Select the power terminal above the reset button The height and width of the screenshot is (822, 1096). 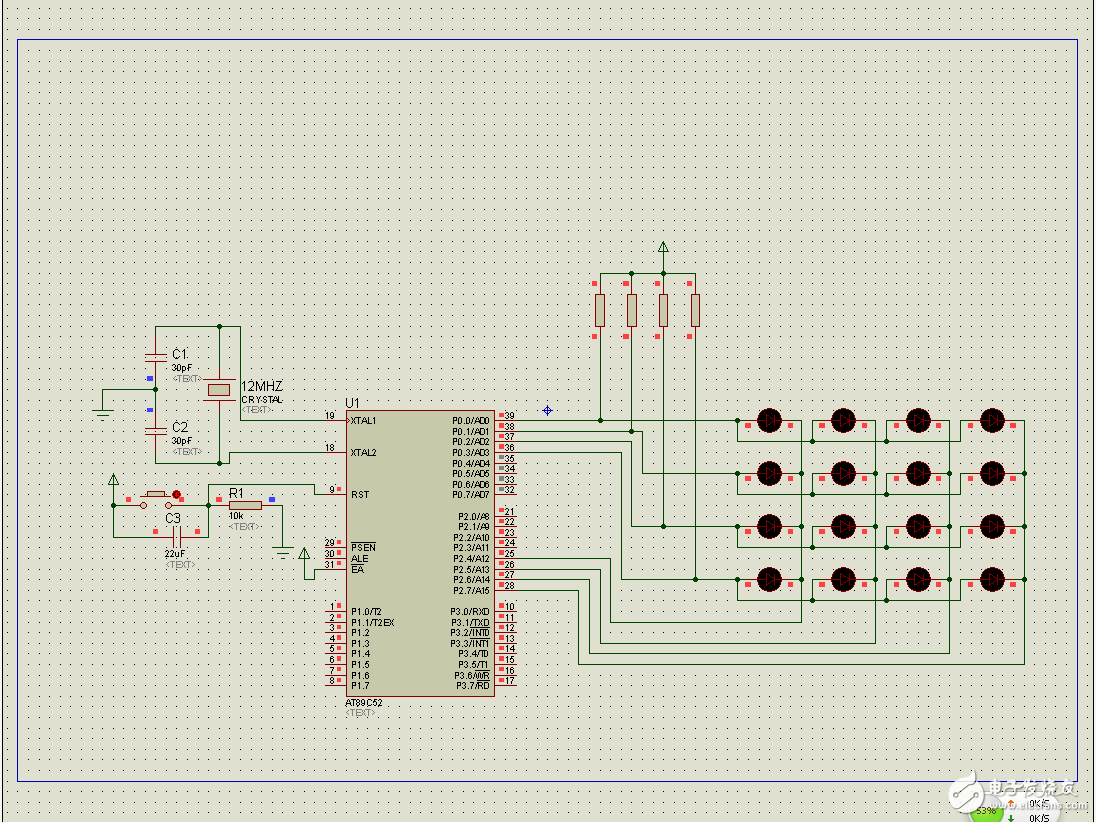[113, 480]
